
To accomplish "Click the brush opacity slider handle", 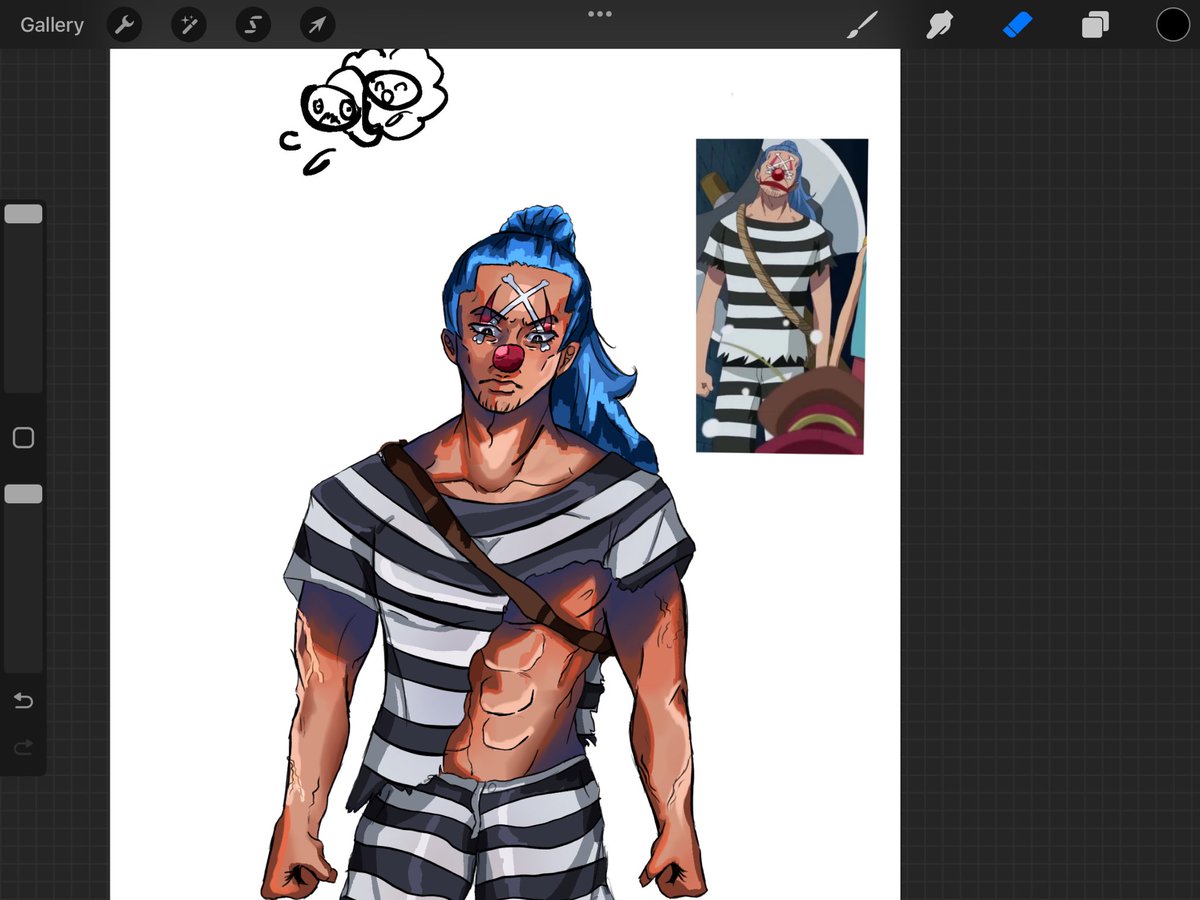I will (x=23, y=494).
